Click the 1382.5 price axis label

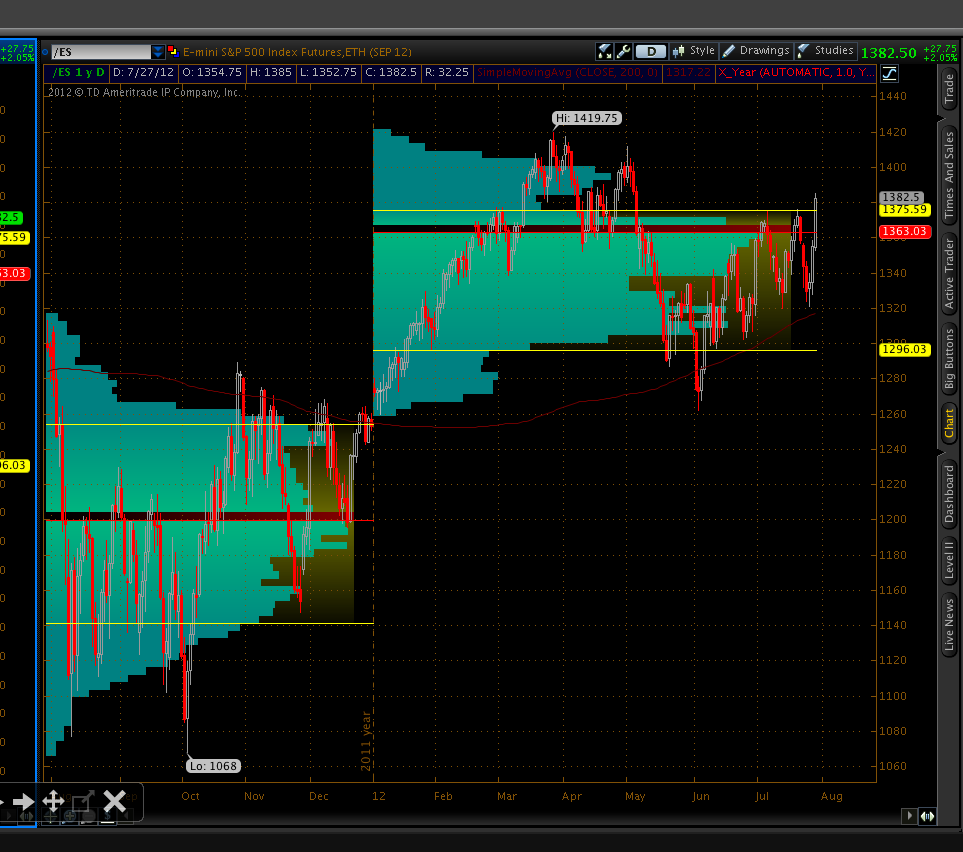pyautogui.click(x=901, y=197)
